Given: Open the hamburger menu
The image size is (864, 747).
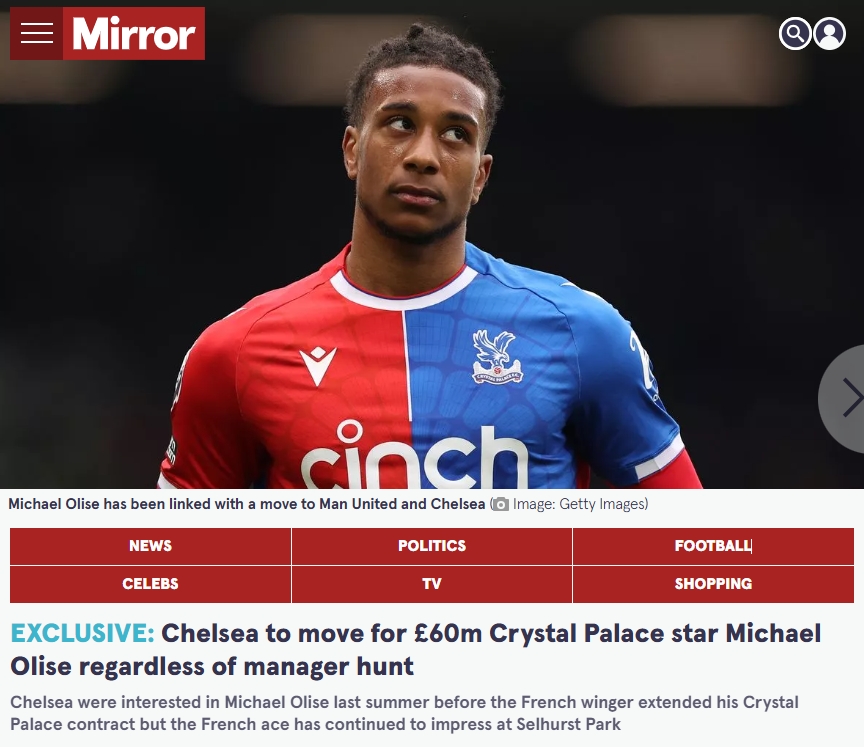Looking at the screenshot, I should [36, 33].
